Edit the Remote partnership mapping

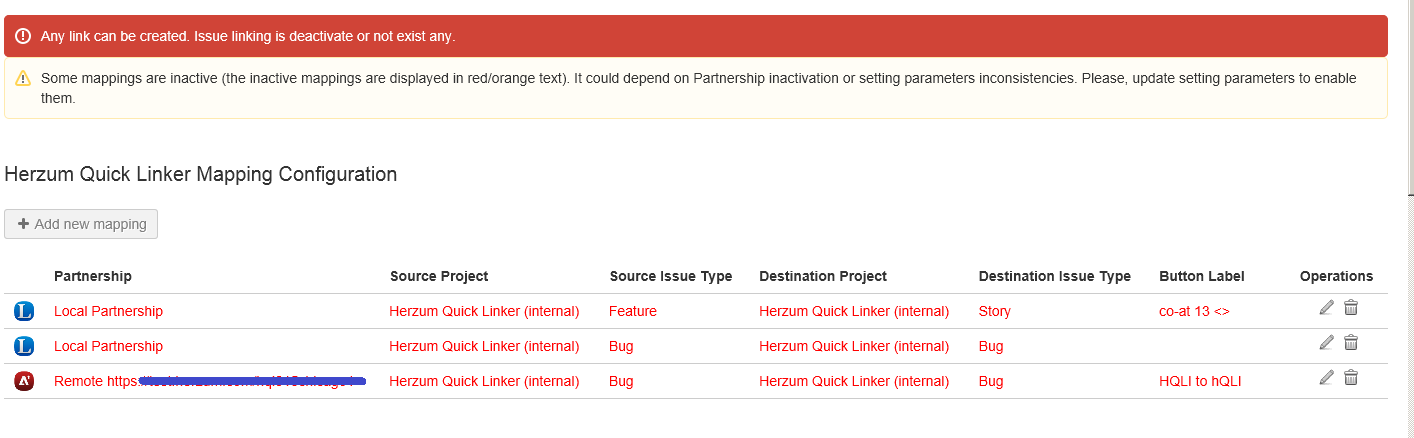coord(1327,378)
